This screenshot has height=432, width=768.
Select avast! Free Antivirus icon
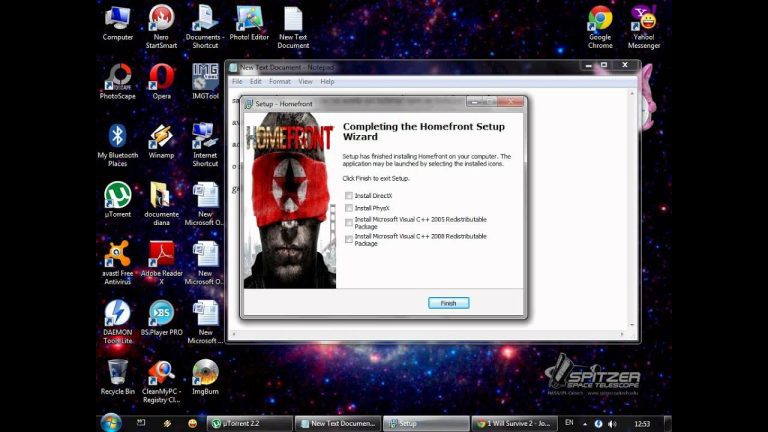tap(118, 263)
